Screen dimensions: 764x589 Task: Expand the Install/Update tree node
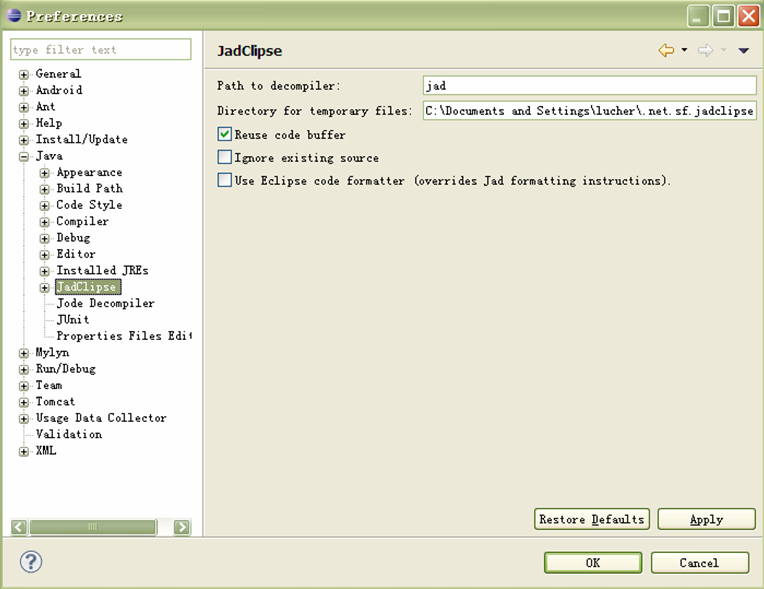coord(23,140)
